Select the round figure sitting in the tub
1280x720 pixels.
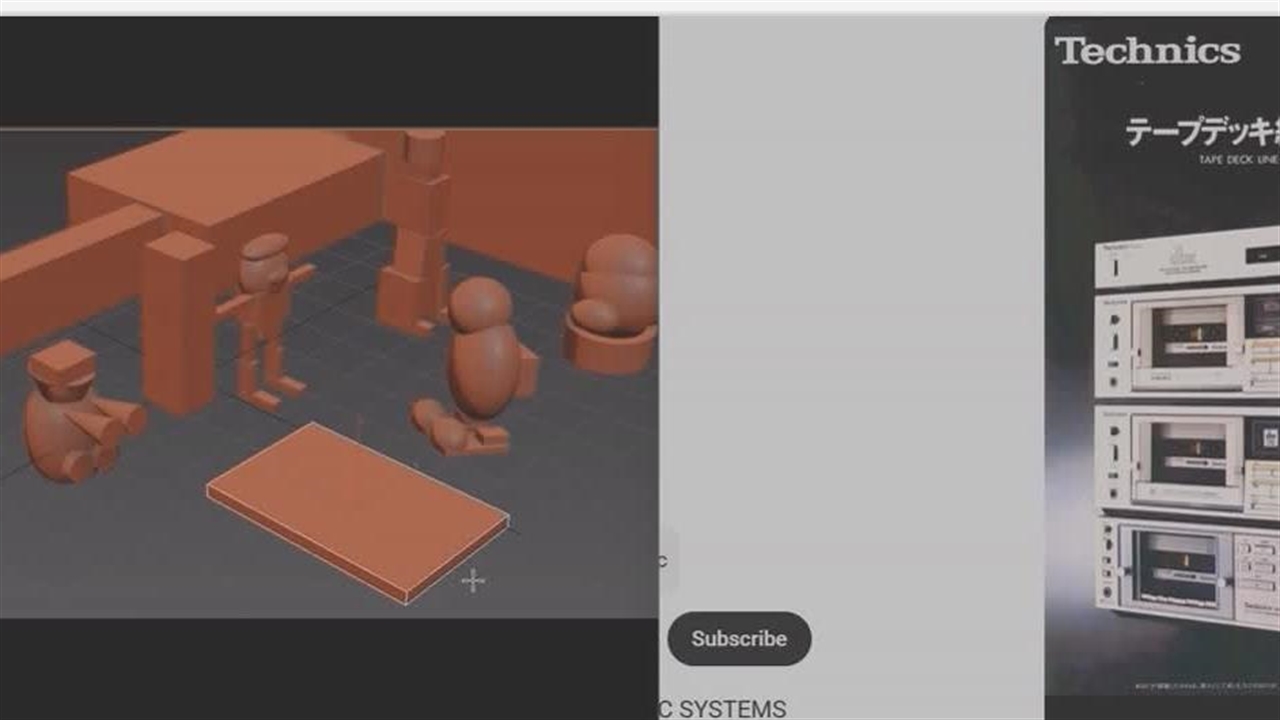click(612, 300)
